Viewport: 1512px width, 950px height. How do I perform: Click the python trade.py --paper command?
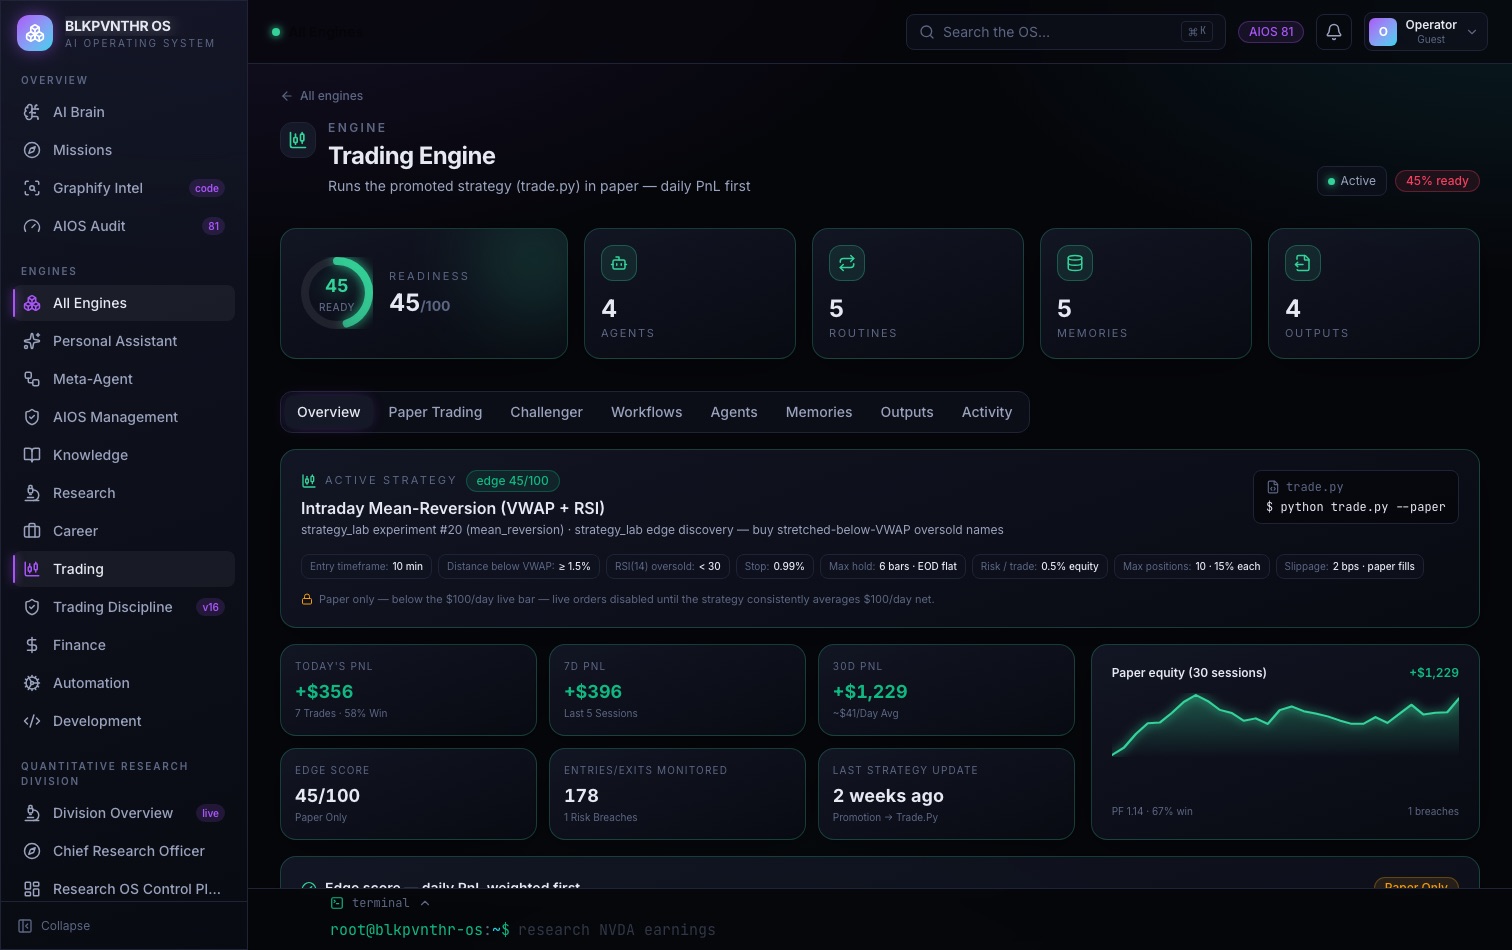click(1355, 507)
